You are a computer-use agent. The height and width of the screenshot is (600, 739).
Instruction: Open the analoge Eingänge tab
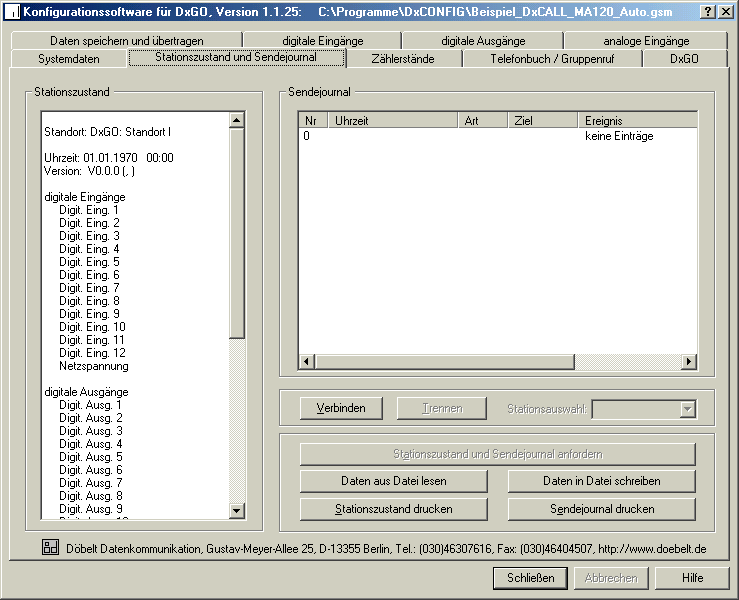pos(645,41)
